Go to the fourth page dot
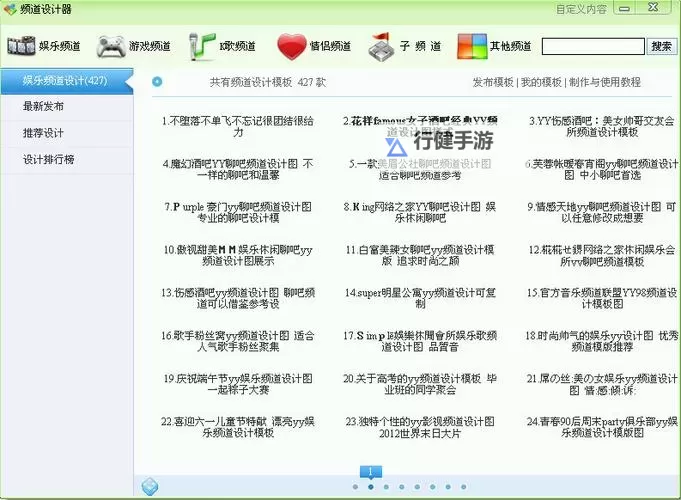Screen dimensions: 681x500 click(402, 487)
